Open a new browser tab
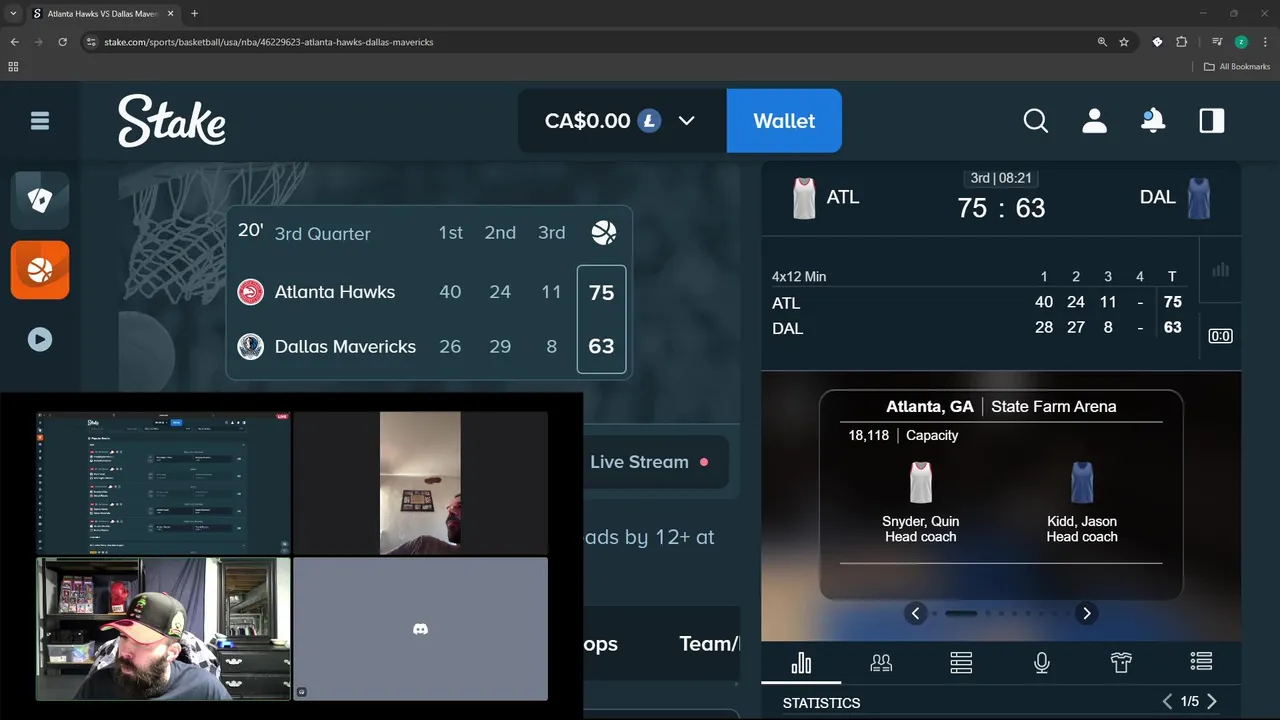Image resolution: width=1280 pixels, height=720 pixels. (195, 14)
